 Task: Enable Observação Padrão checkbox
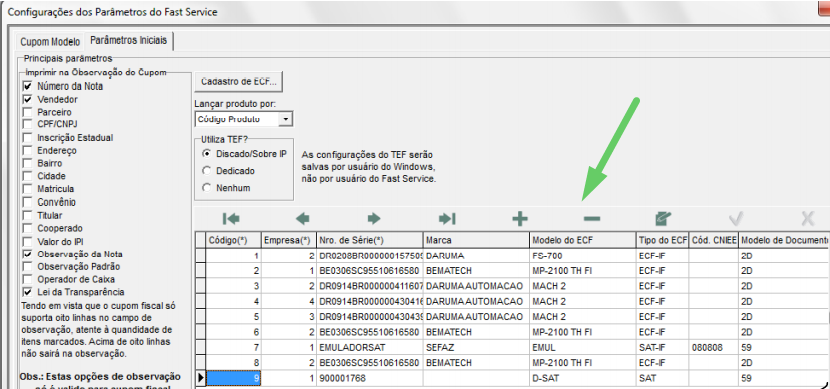pos(28,267)
